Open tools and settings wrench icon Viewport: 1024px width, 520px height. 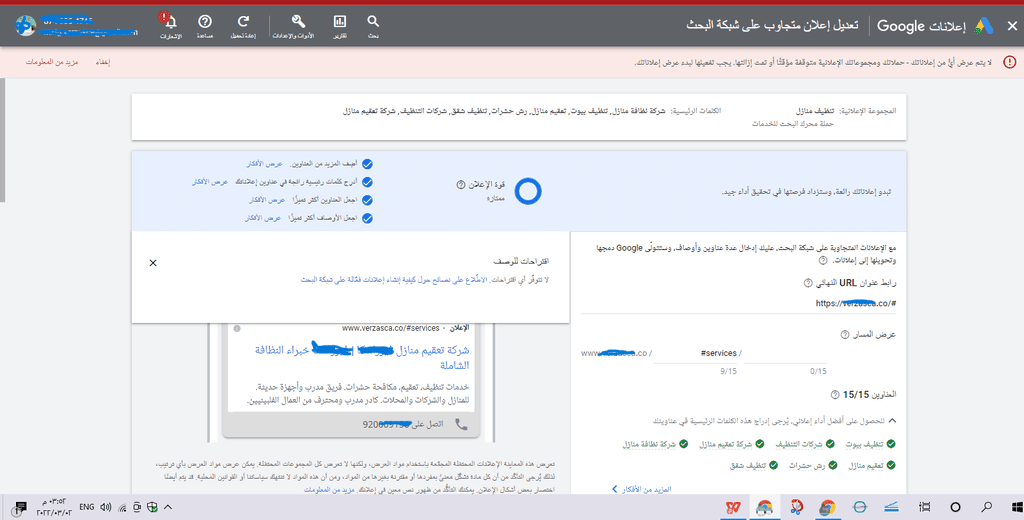(297, 21)
